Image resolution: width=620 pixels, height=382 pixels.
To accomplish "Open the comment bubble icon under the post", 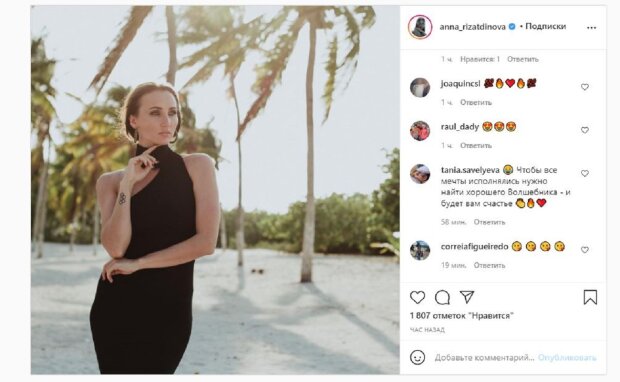I will point(442,297).
